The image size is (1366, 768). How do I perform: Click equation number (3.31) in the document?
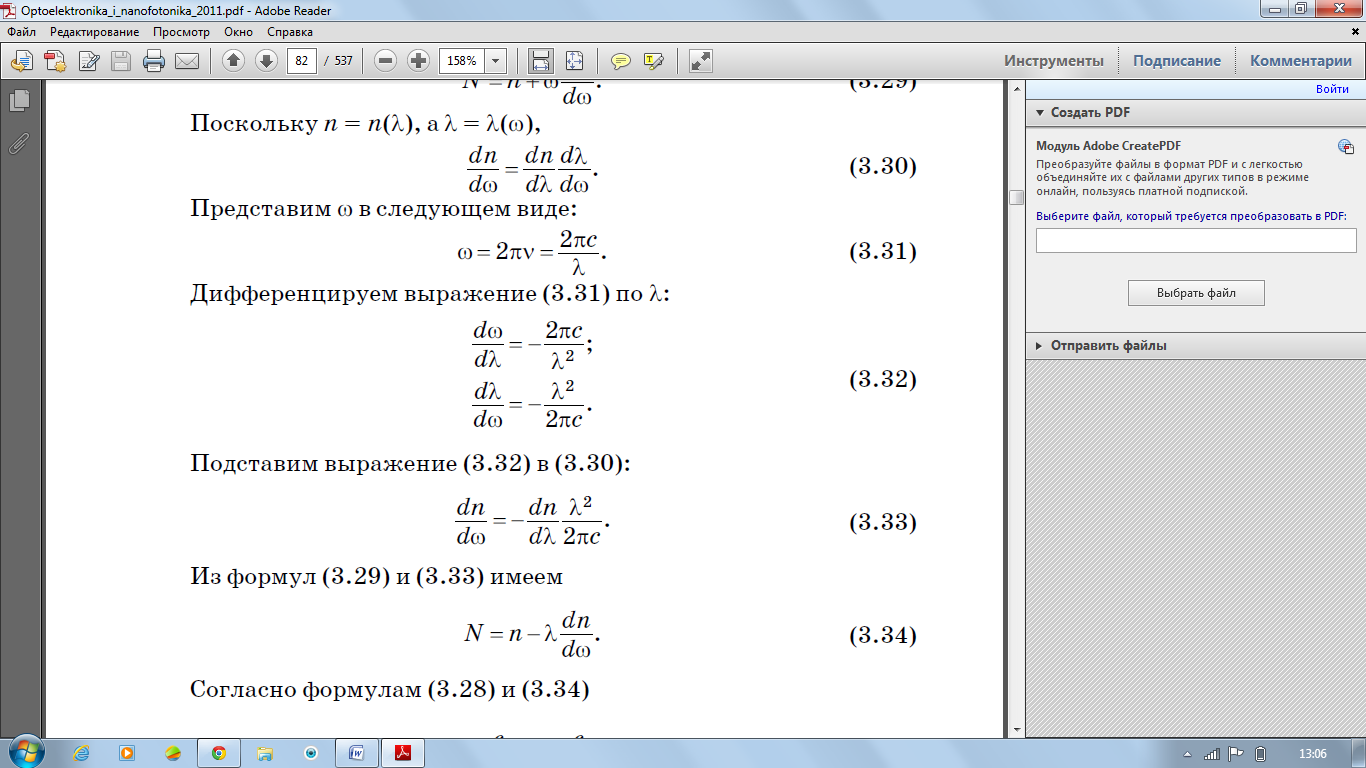pos(882,251)
